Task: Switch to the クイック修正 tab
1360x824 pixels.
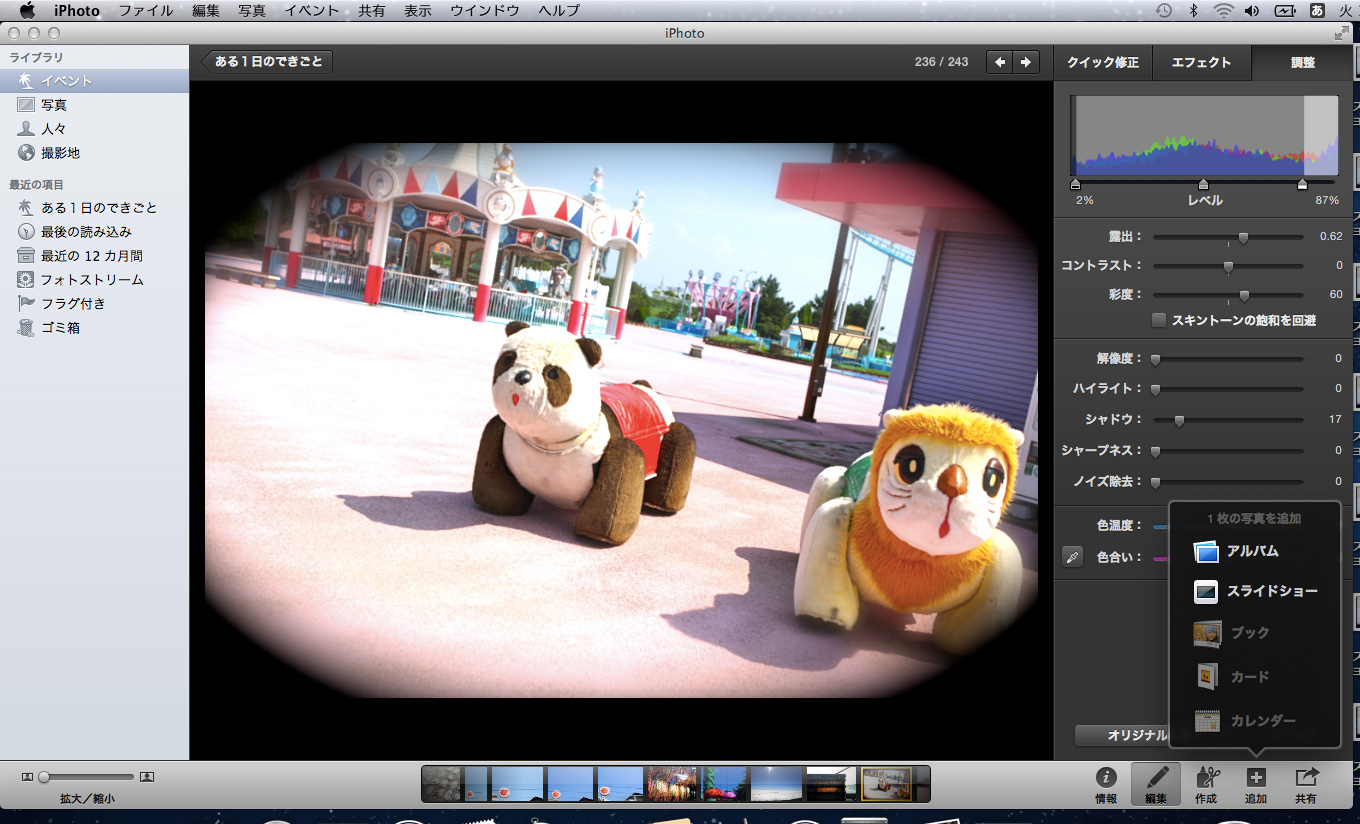Action: [1103, 62]
